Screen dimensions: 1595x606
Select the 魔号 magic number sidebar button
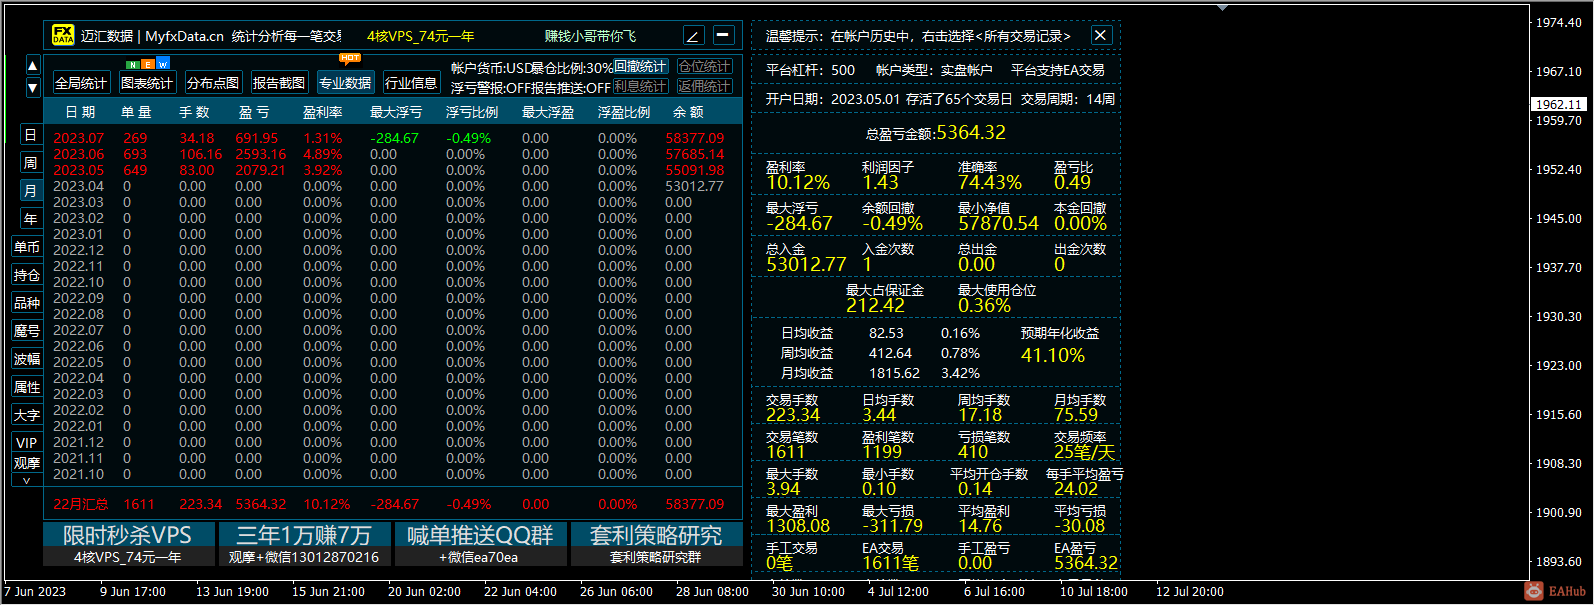coord(27,331)
